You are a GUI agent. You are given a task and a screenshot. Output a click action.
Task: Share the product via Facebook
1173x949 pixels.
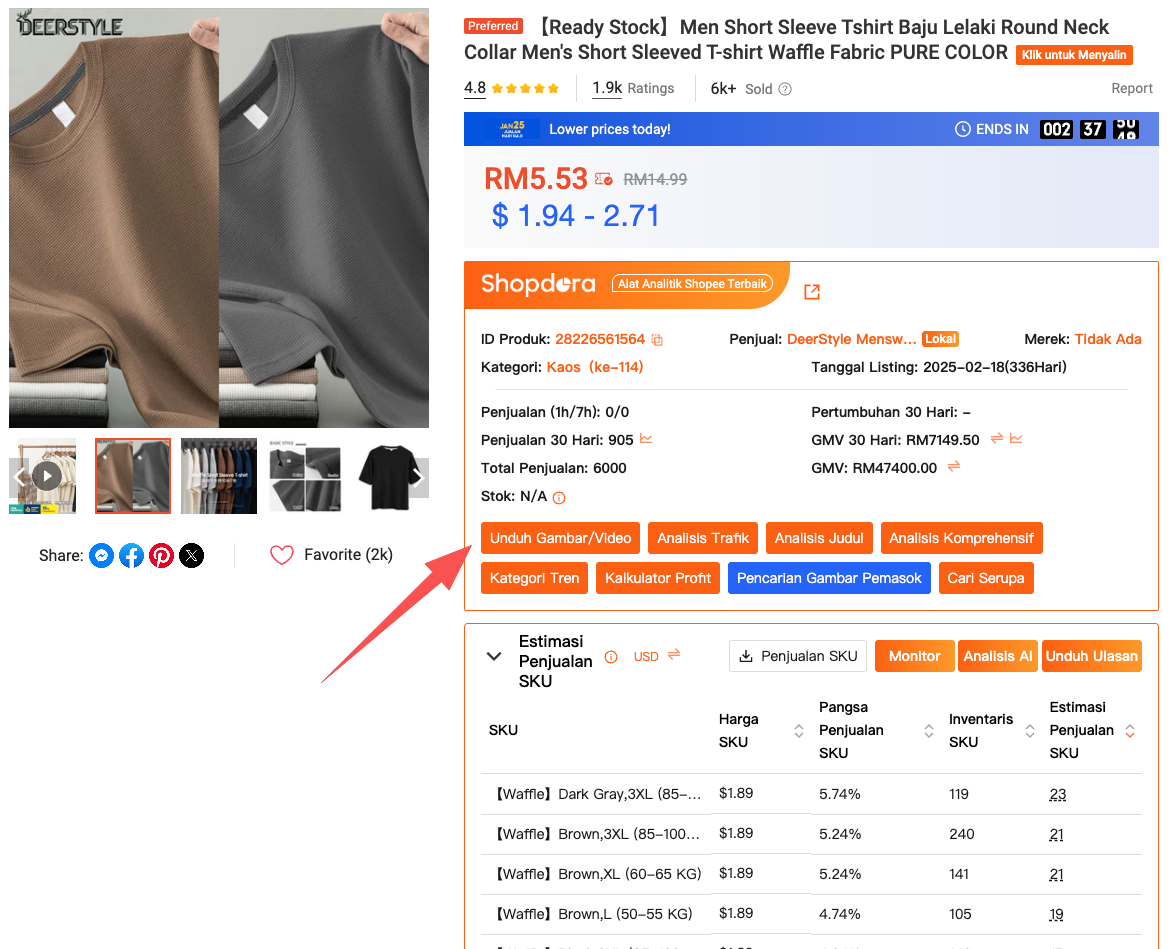(x=131, y=555)
